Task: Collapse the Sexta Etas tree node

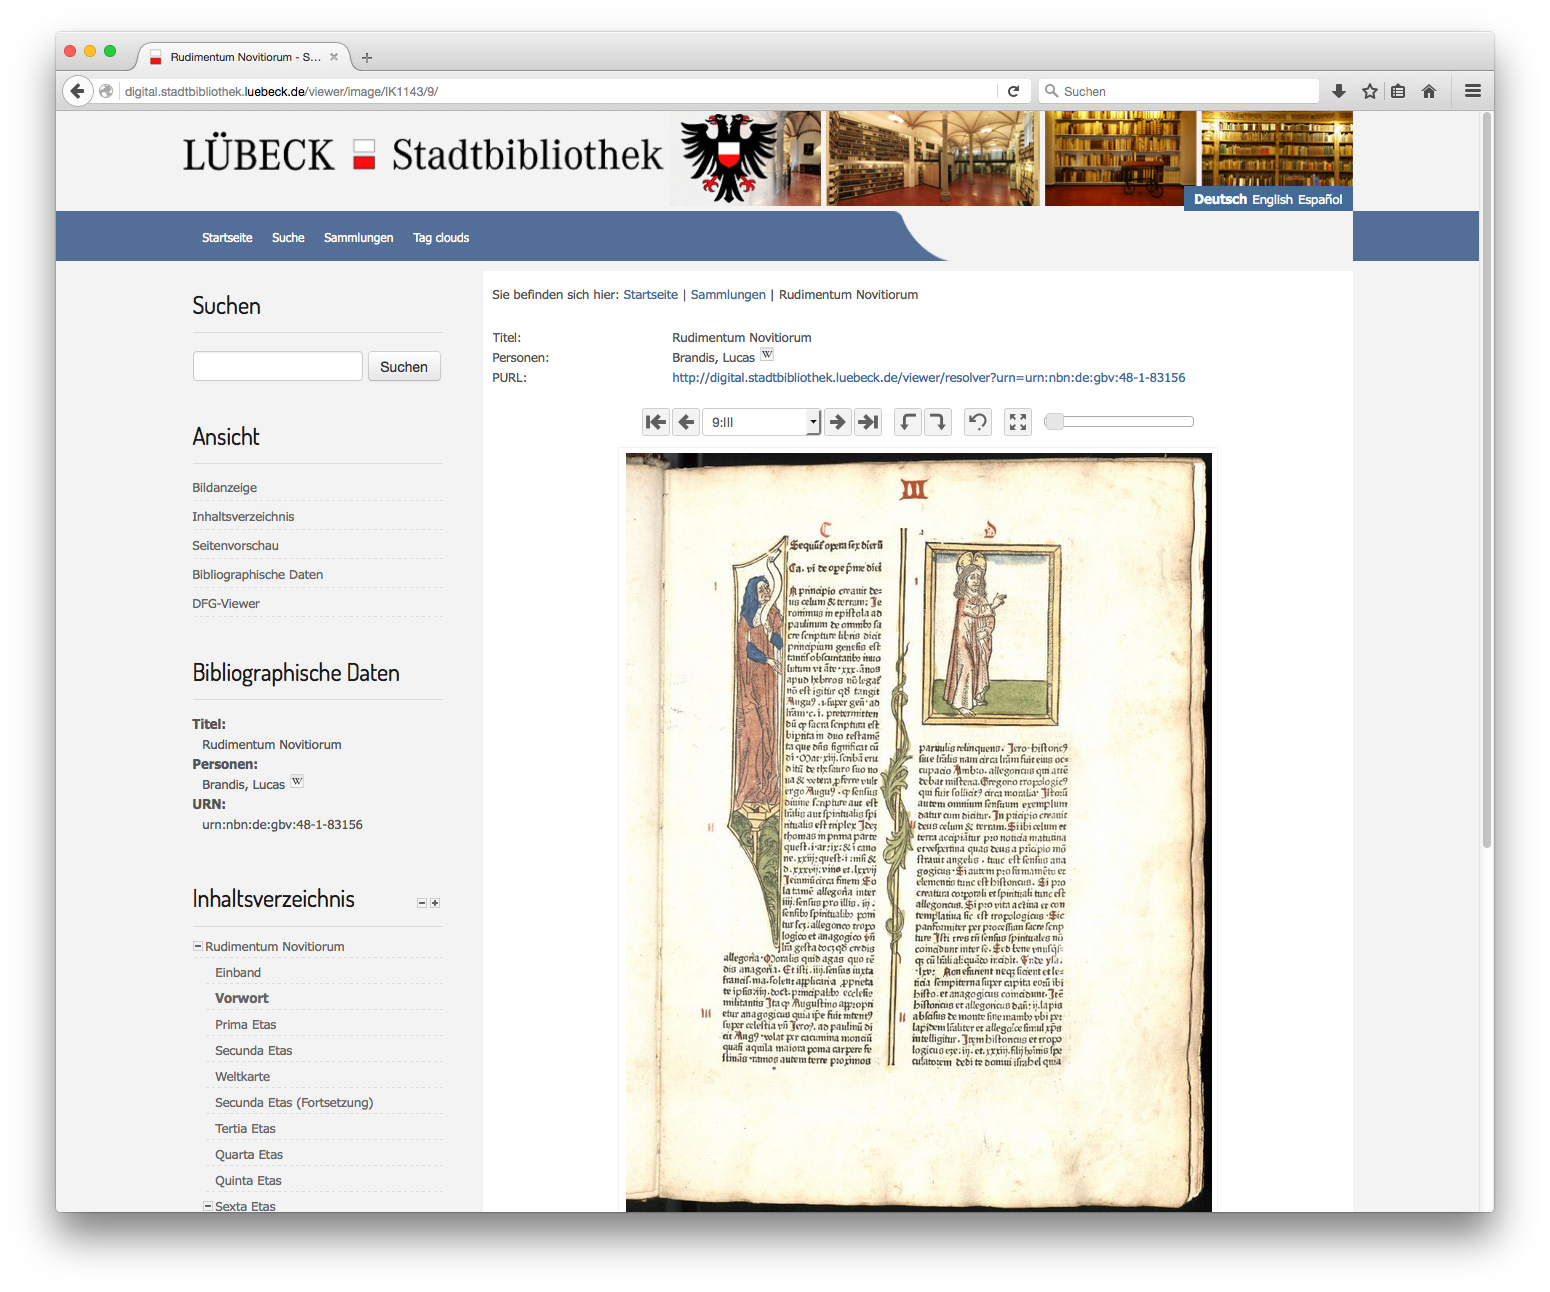Action: [208, 1206]
